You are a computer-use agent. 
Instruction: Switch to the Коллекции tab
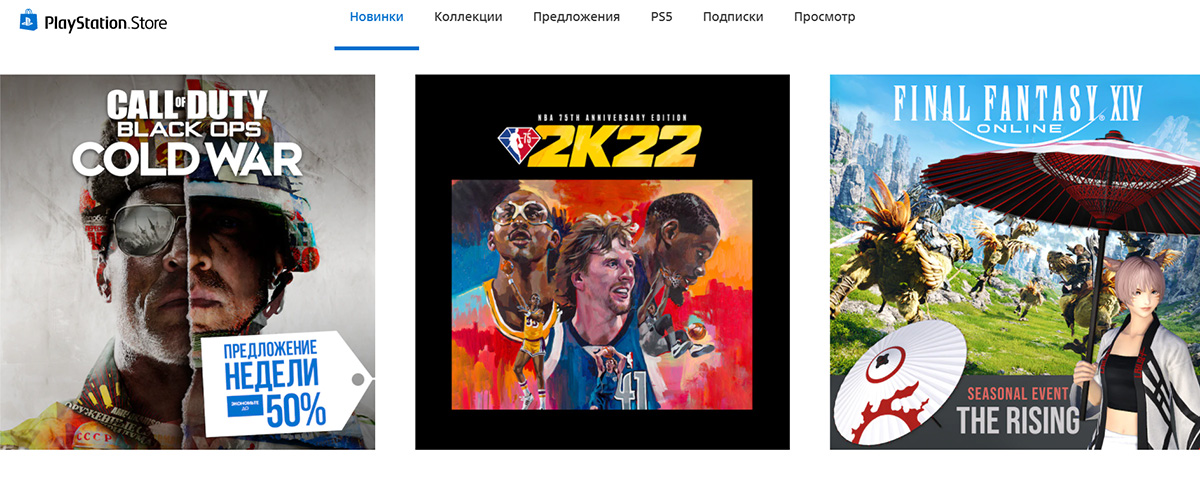coord(469,17)
